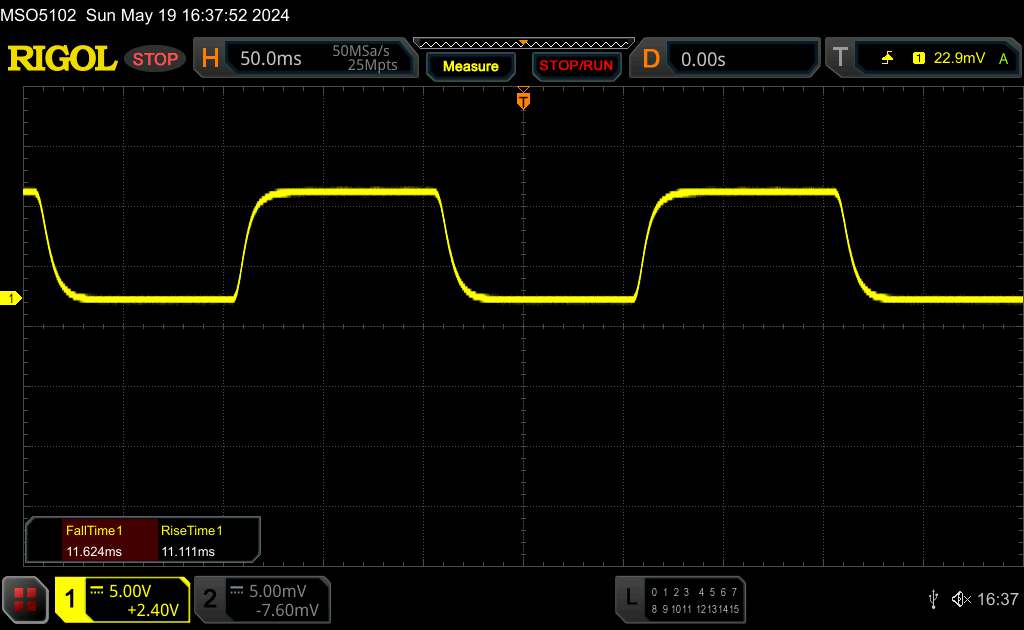Image resolution: width=1024 pixels, height=630 pixels.
Task: Click the red STOP status indicator
Action: point(155,59)
